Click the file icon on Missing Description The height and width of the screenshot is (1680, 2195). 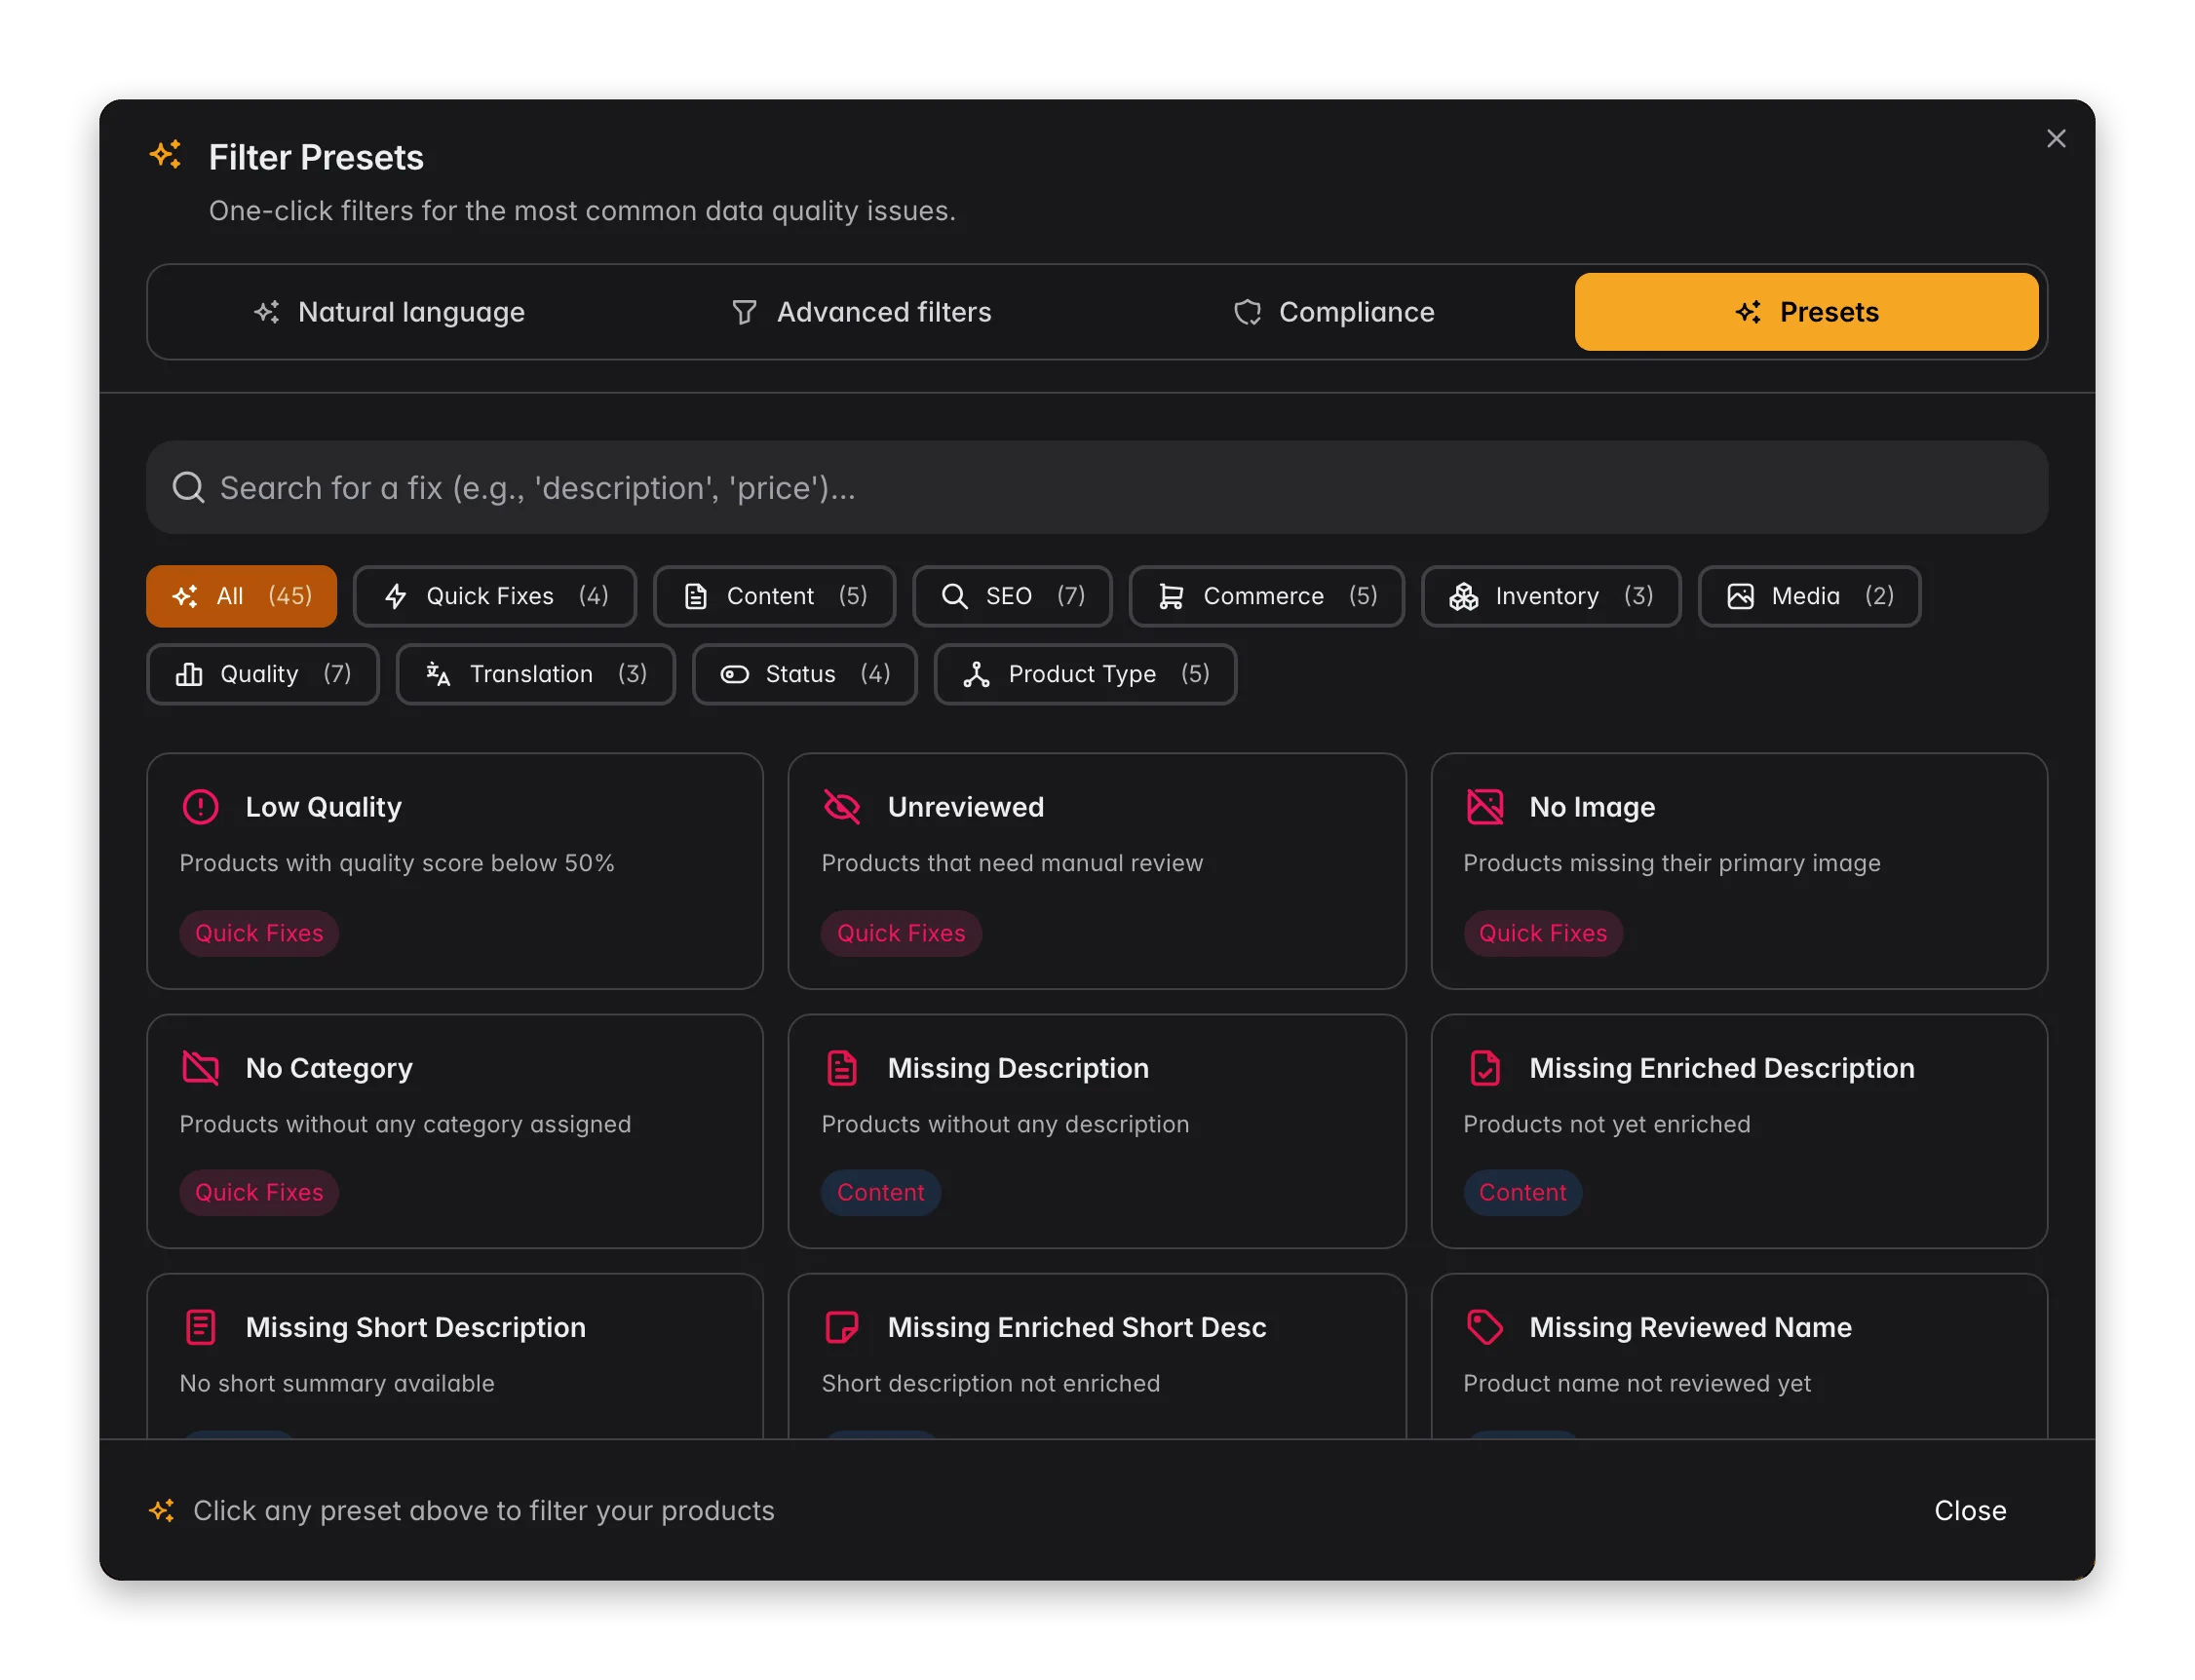(842, 1068)
